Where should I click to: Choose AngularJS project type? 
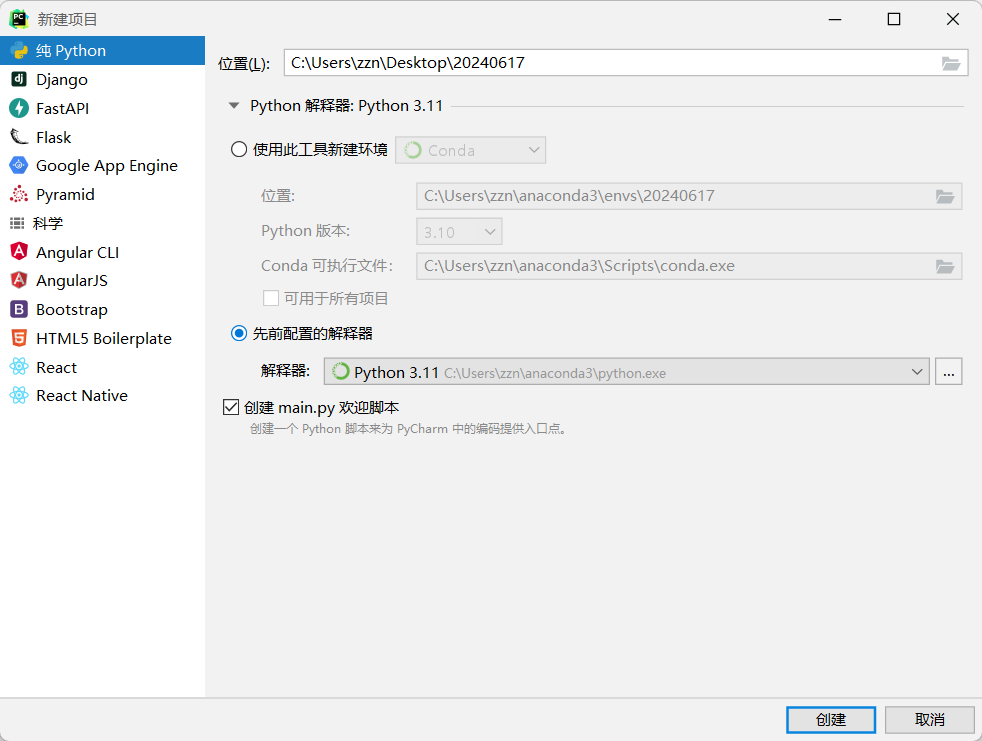point(102,280)
